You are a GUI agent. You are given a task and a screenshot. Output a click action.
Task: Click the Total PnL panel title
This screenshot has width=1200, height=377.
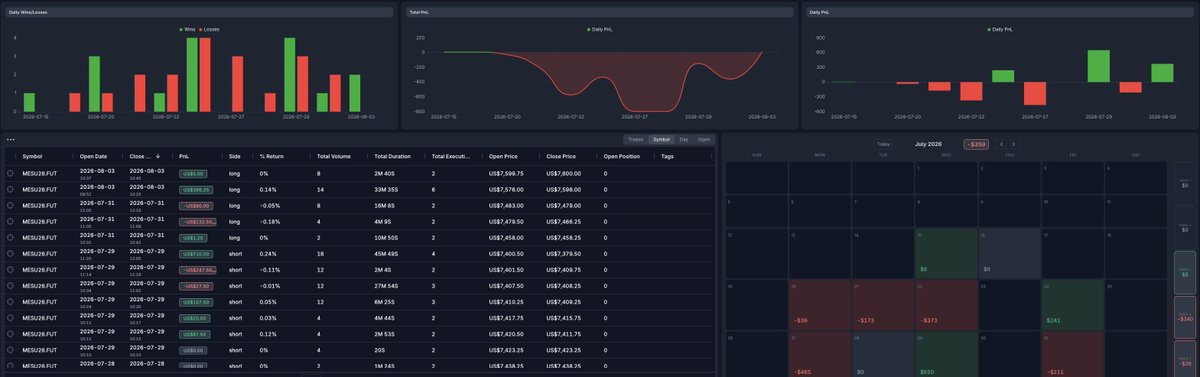tap(418, 13)
